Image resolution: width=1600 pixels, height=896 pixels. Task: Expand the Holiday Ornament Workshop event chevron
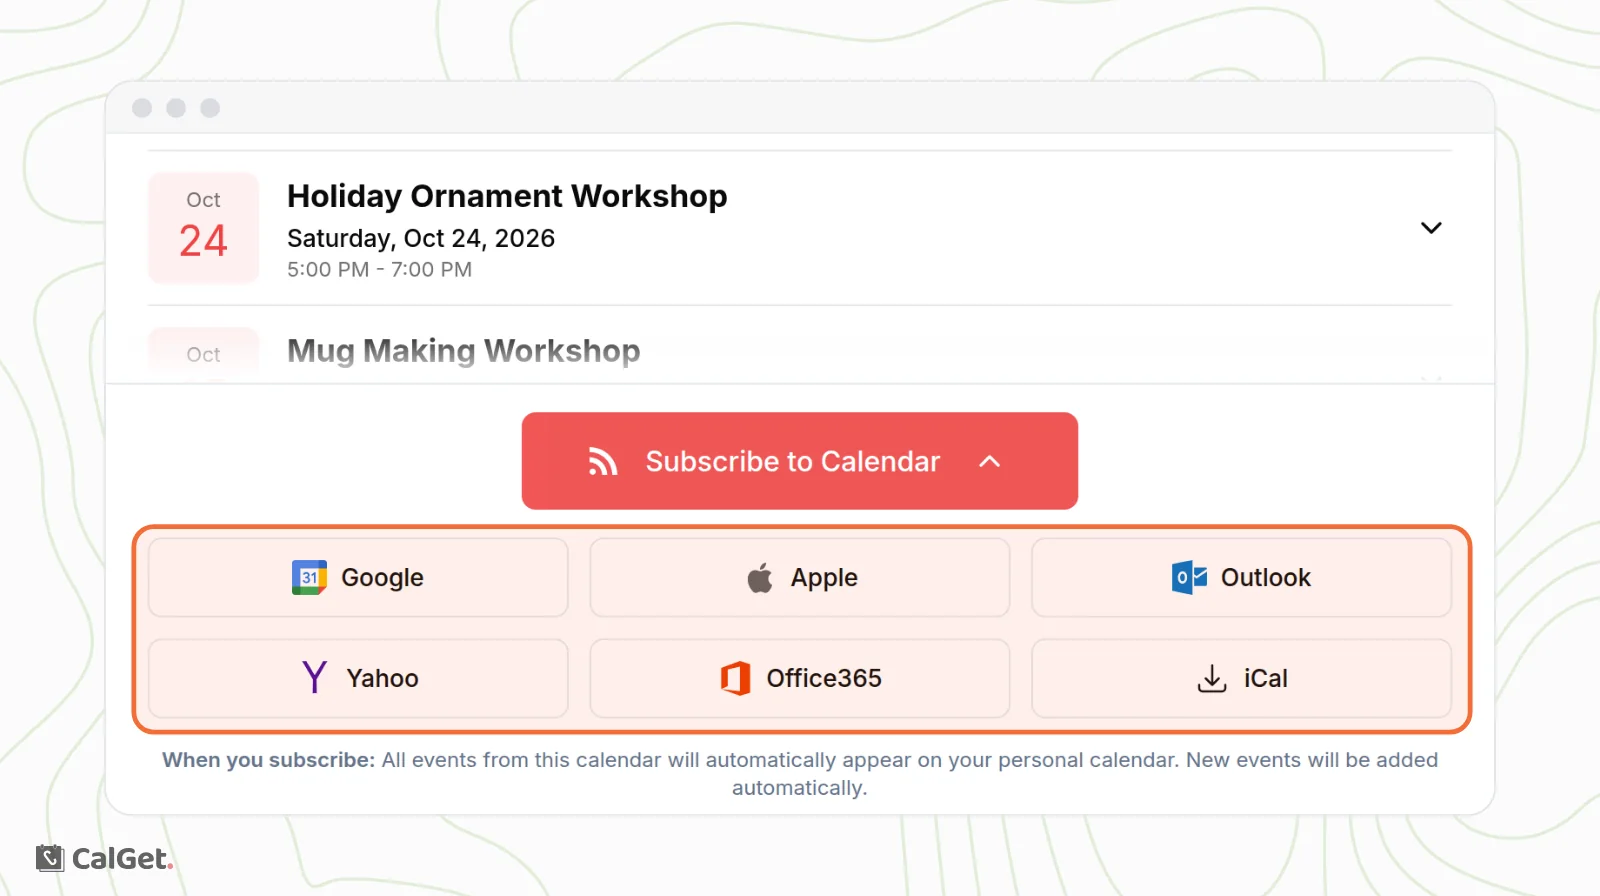coord(1431,228)
